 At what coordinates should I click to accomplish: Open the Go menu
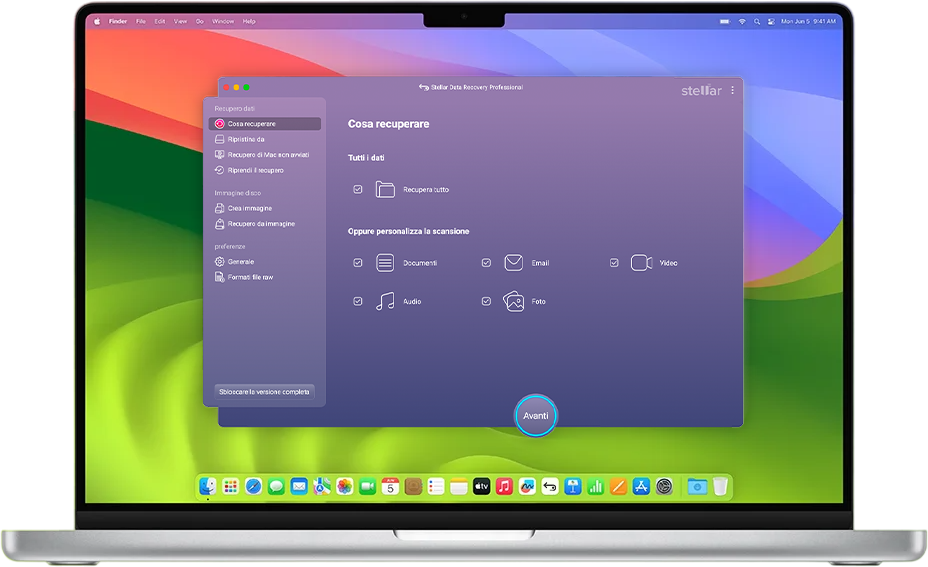point(199,21)
